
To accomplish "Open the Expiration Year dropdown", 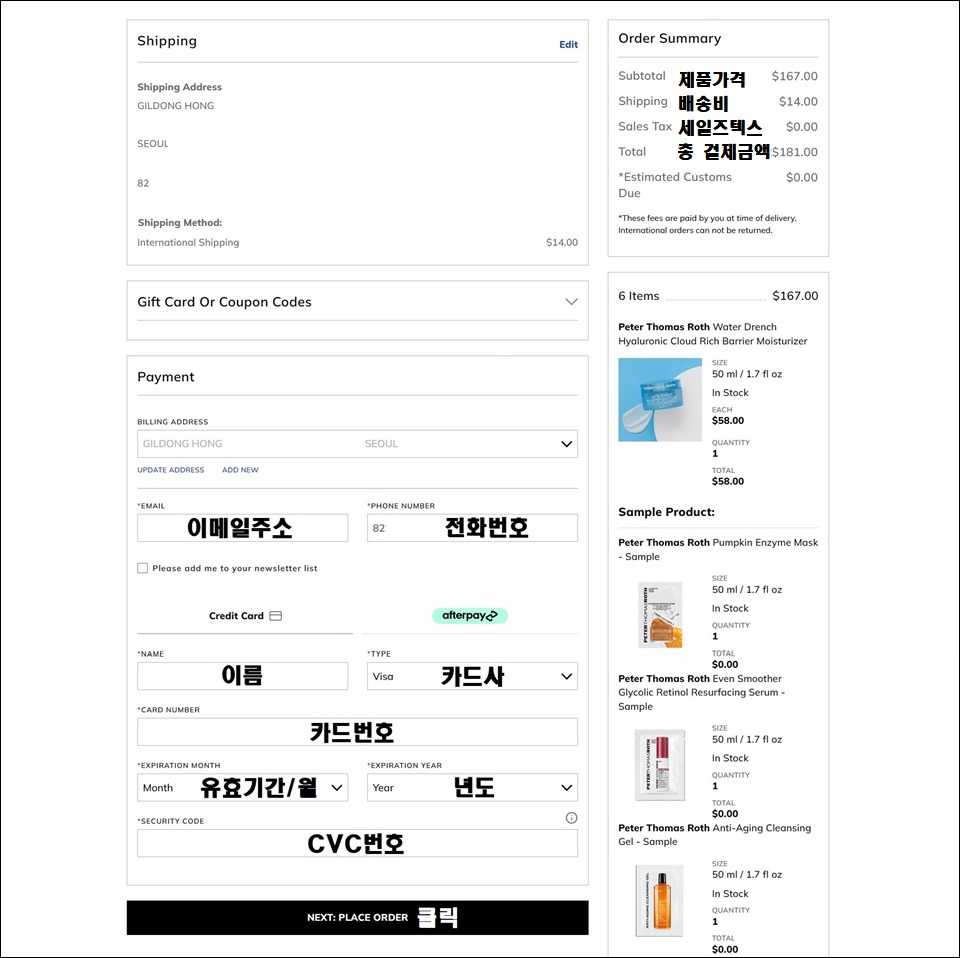I will [472, 788].
